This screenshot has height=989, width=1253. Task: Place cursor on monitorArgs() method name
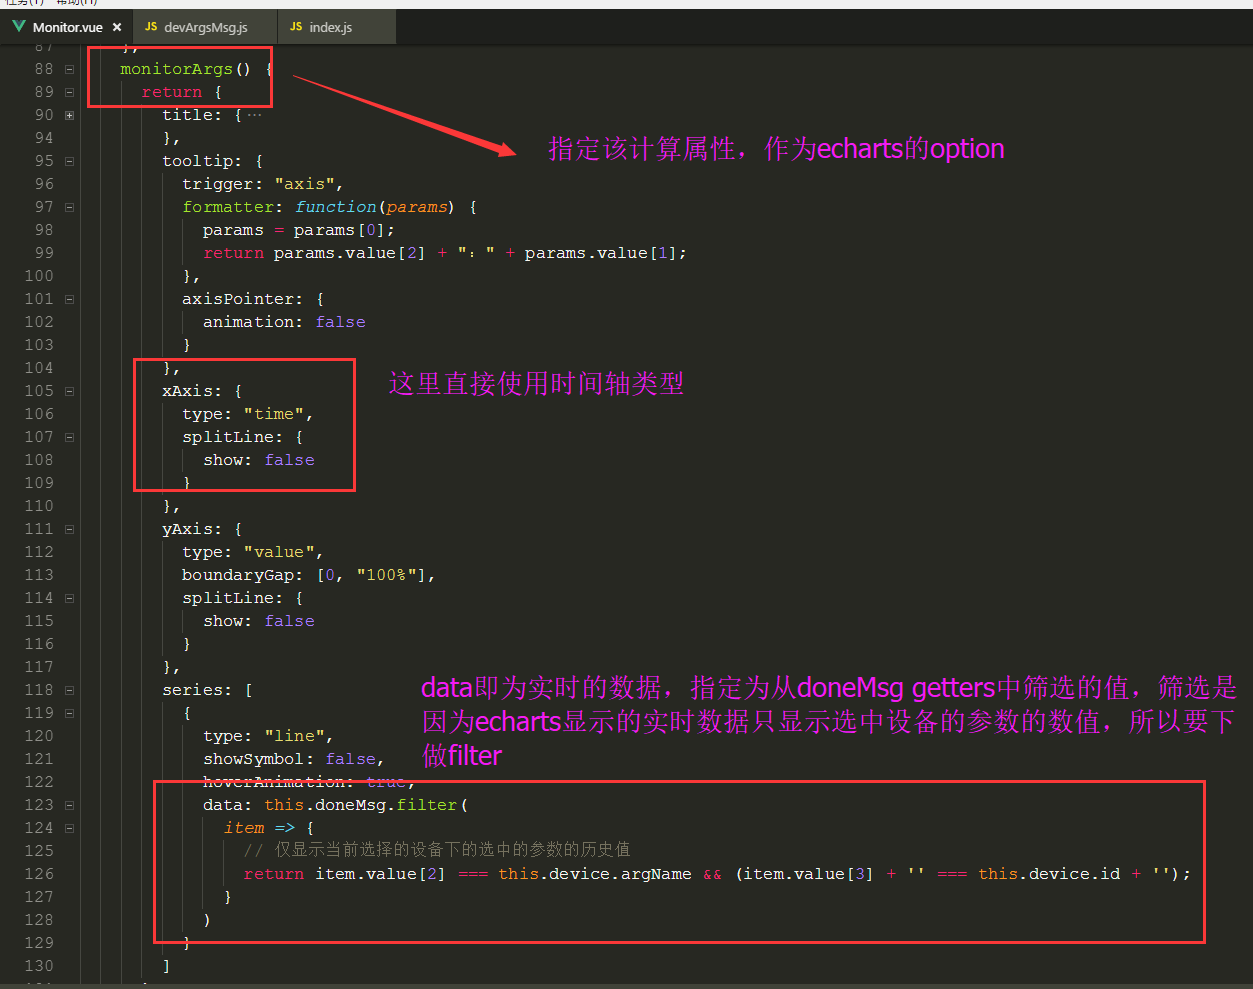[186, 69]
